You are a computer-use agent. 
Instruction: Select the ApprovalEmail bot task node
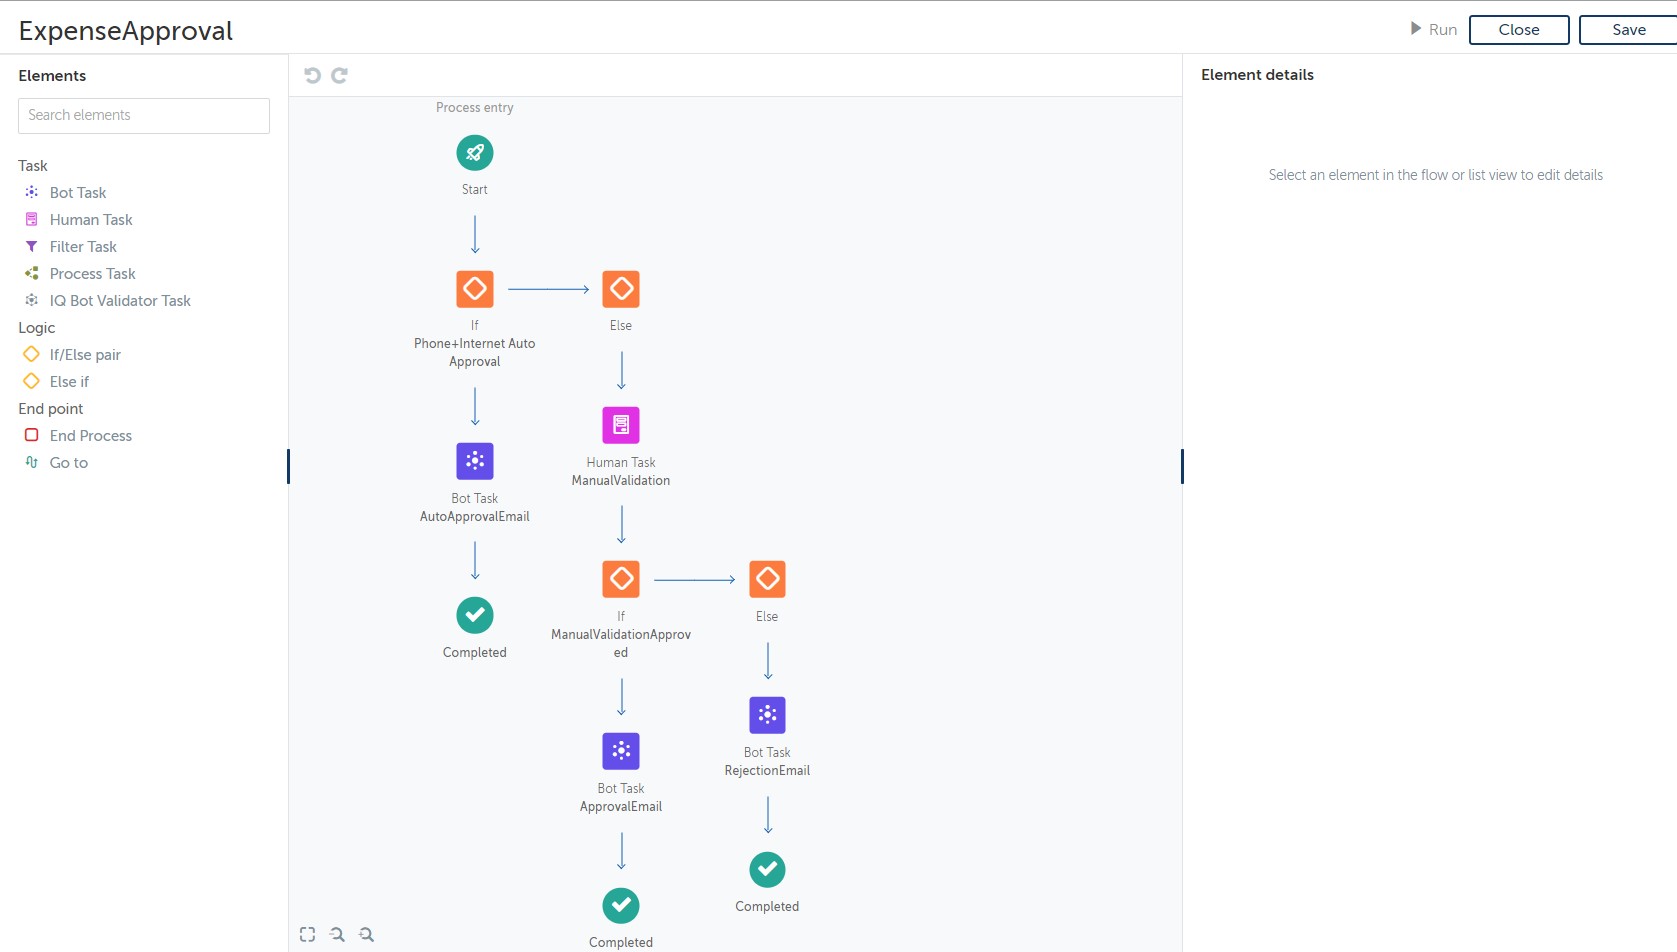pyautogui.click(x=621, y=751)
